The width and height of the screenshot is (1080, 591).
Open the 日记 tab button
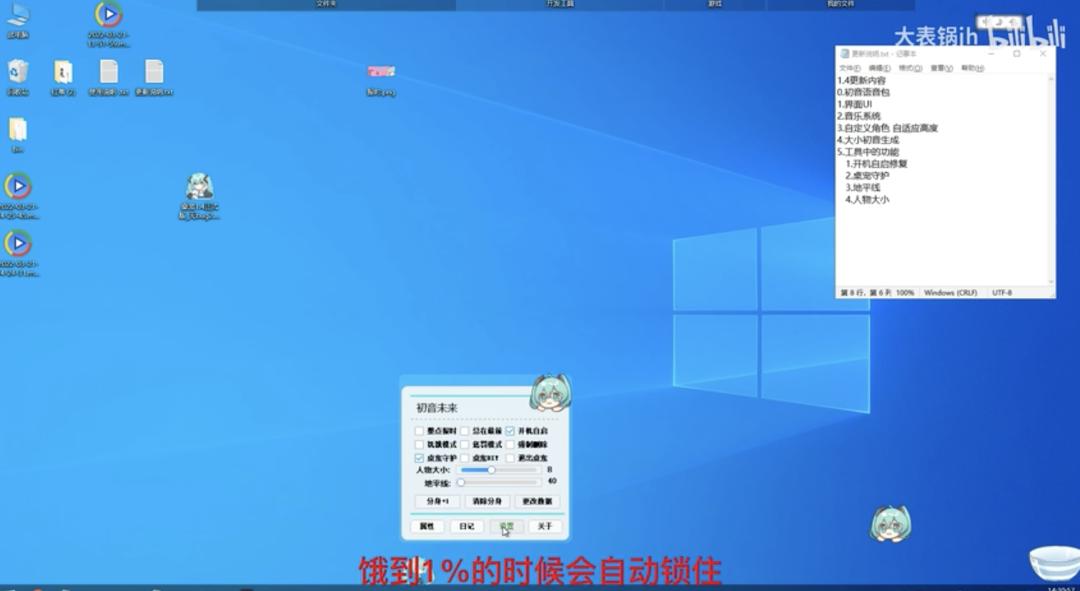pos(466,526)
